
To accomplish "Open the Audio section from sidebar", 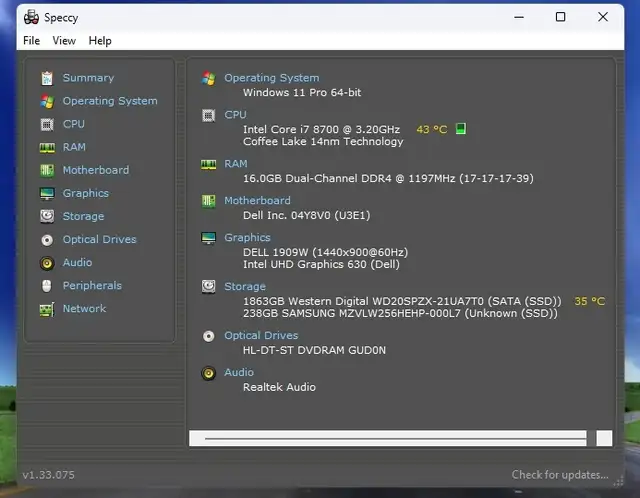I will point(77,262).
